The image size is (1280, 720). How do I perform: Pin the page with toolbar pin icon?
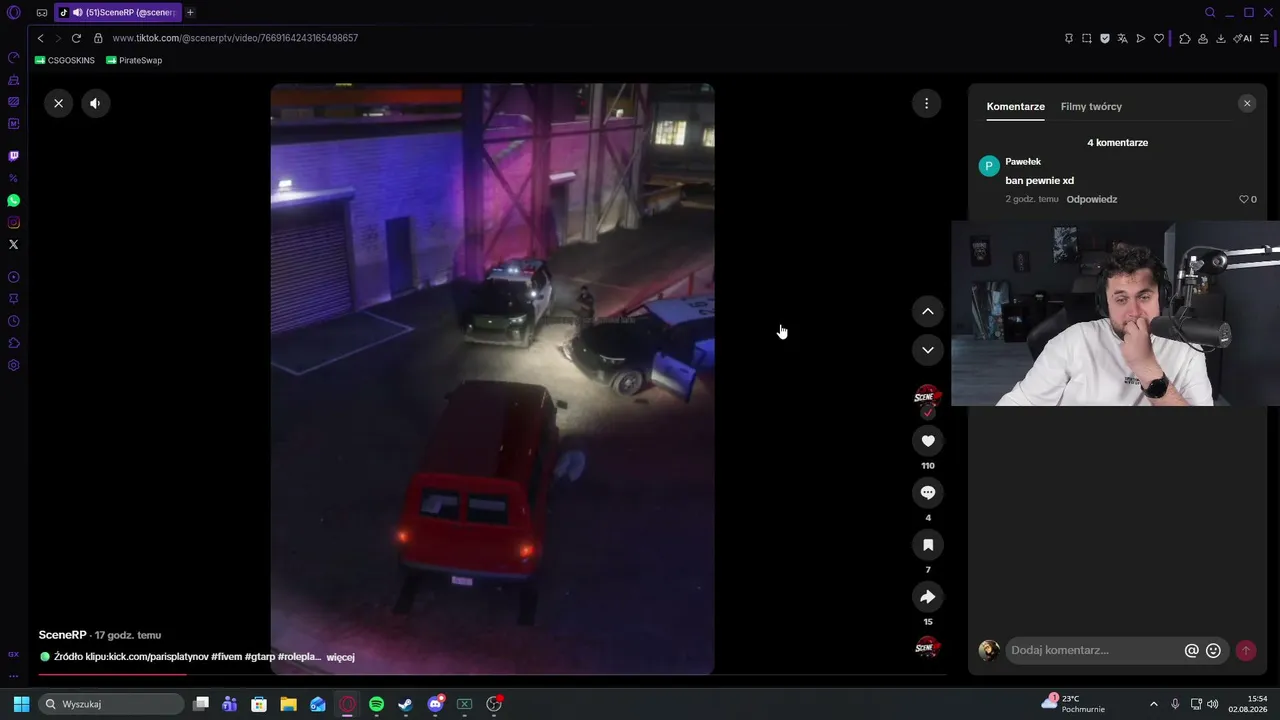tap(1069, 38)
